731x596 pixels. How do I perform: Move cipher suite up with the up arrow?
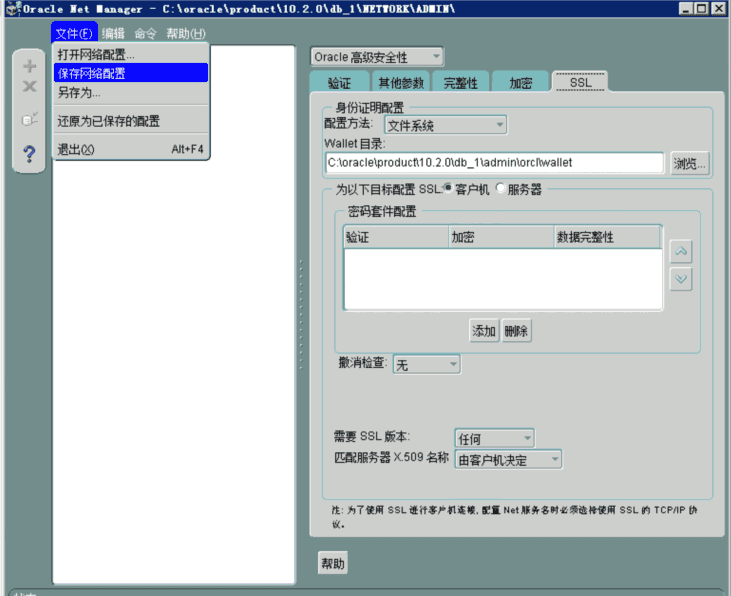point(681,251)
